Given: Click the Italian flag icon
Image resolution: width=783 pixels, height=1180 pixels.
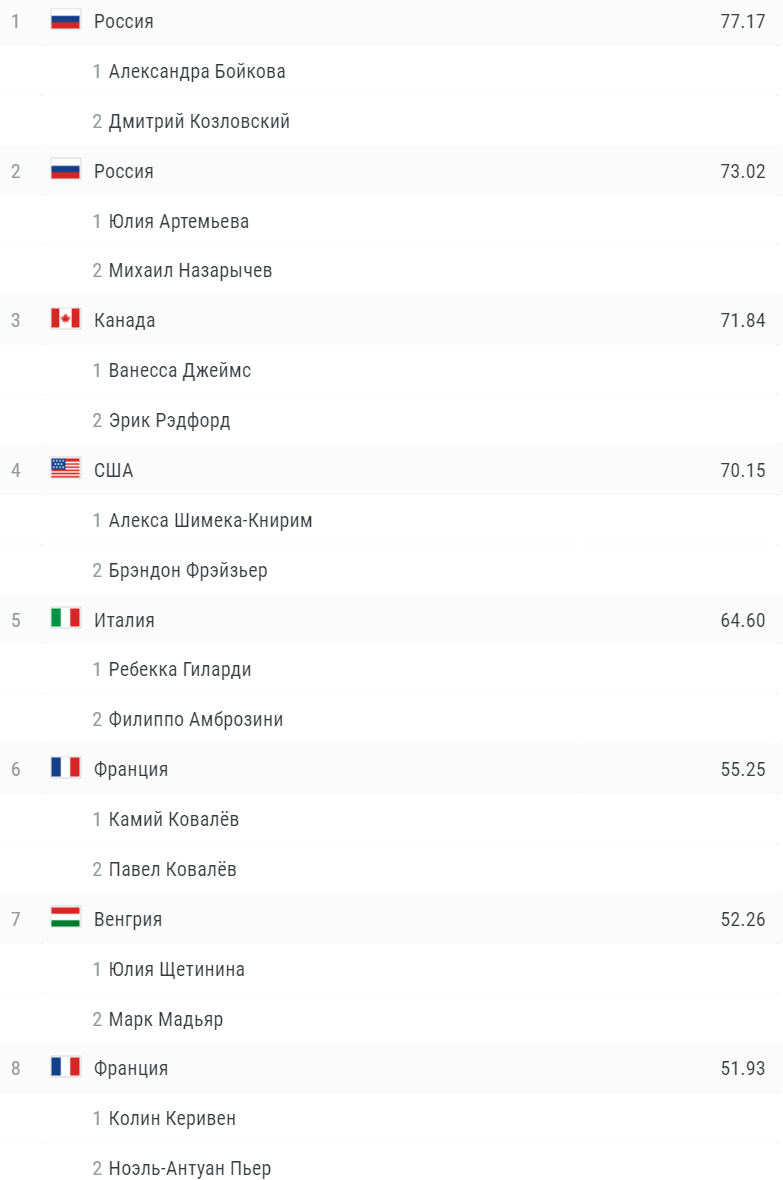Looking at the screenshot, I should click(x=65, y=619).
